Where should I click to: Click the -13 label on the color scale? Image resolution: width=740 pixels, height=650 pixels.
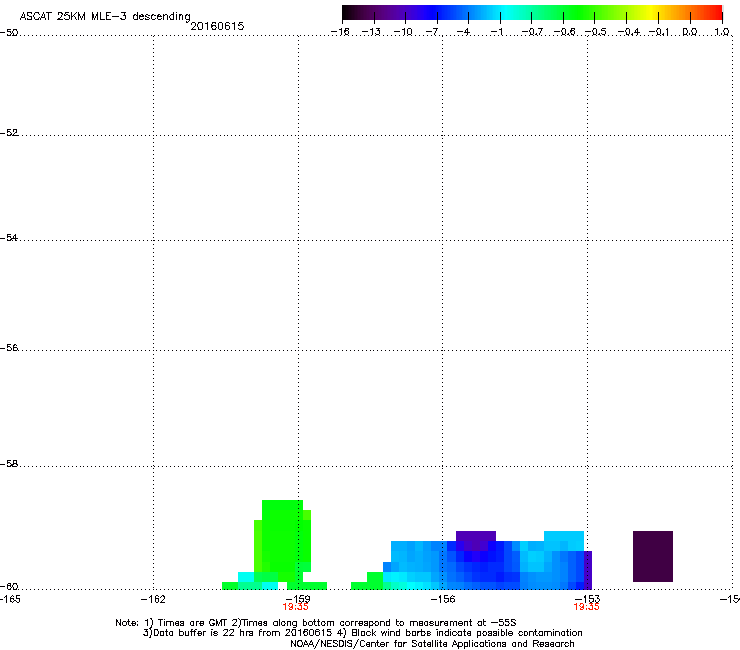coord(371,32)
